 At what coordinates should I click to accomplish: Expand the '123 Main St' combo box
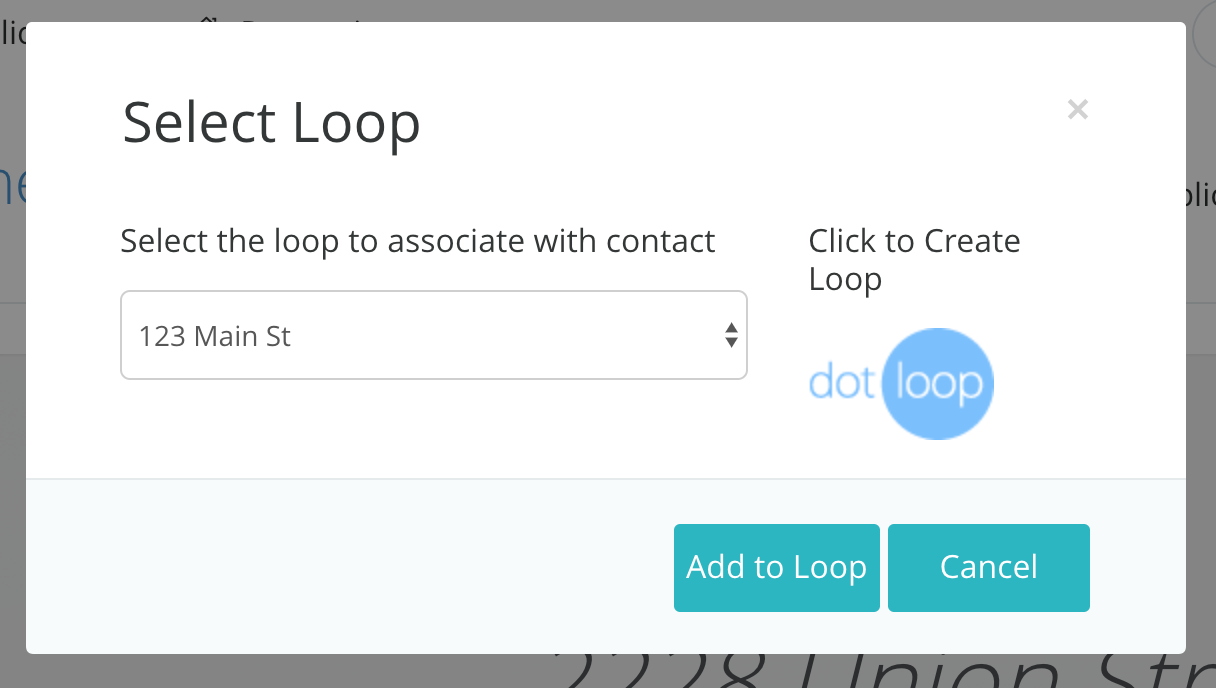434,335
